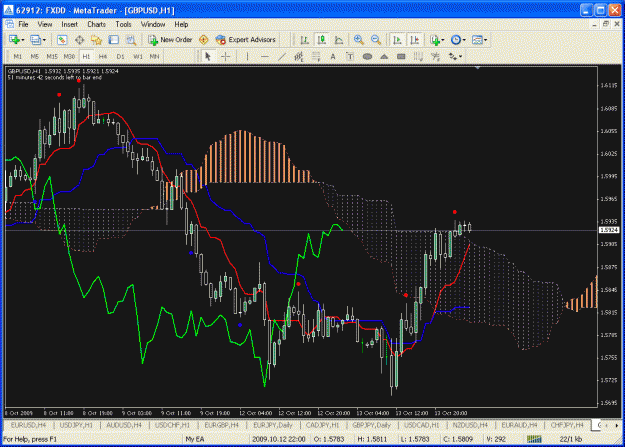The image size is (625, 447).
Task: Select the M1 timeframe
Action: [18, 57]
